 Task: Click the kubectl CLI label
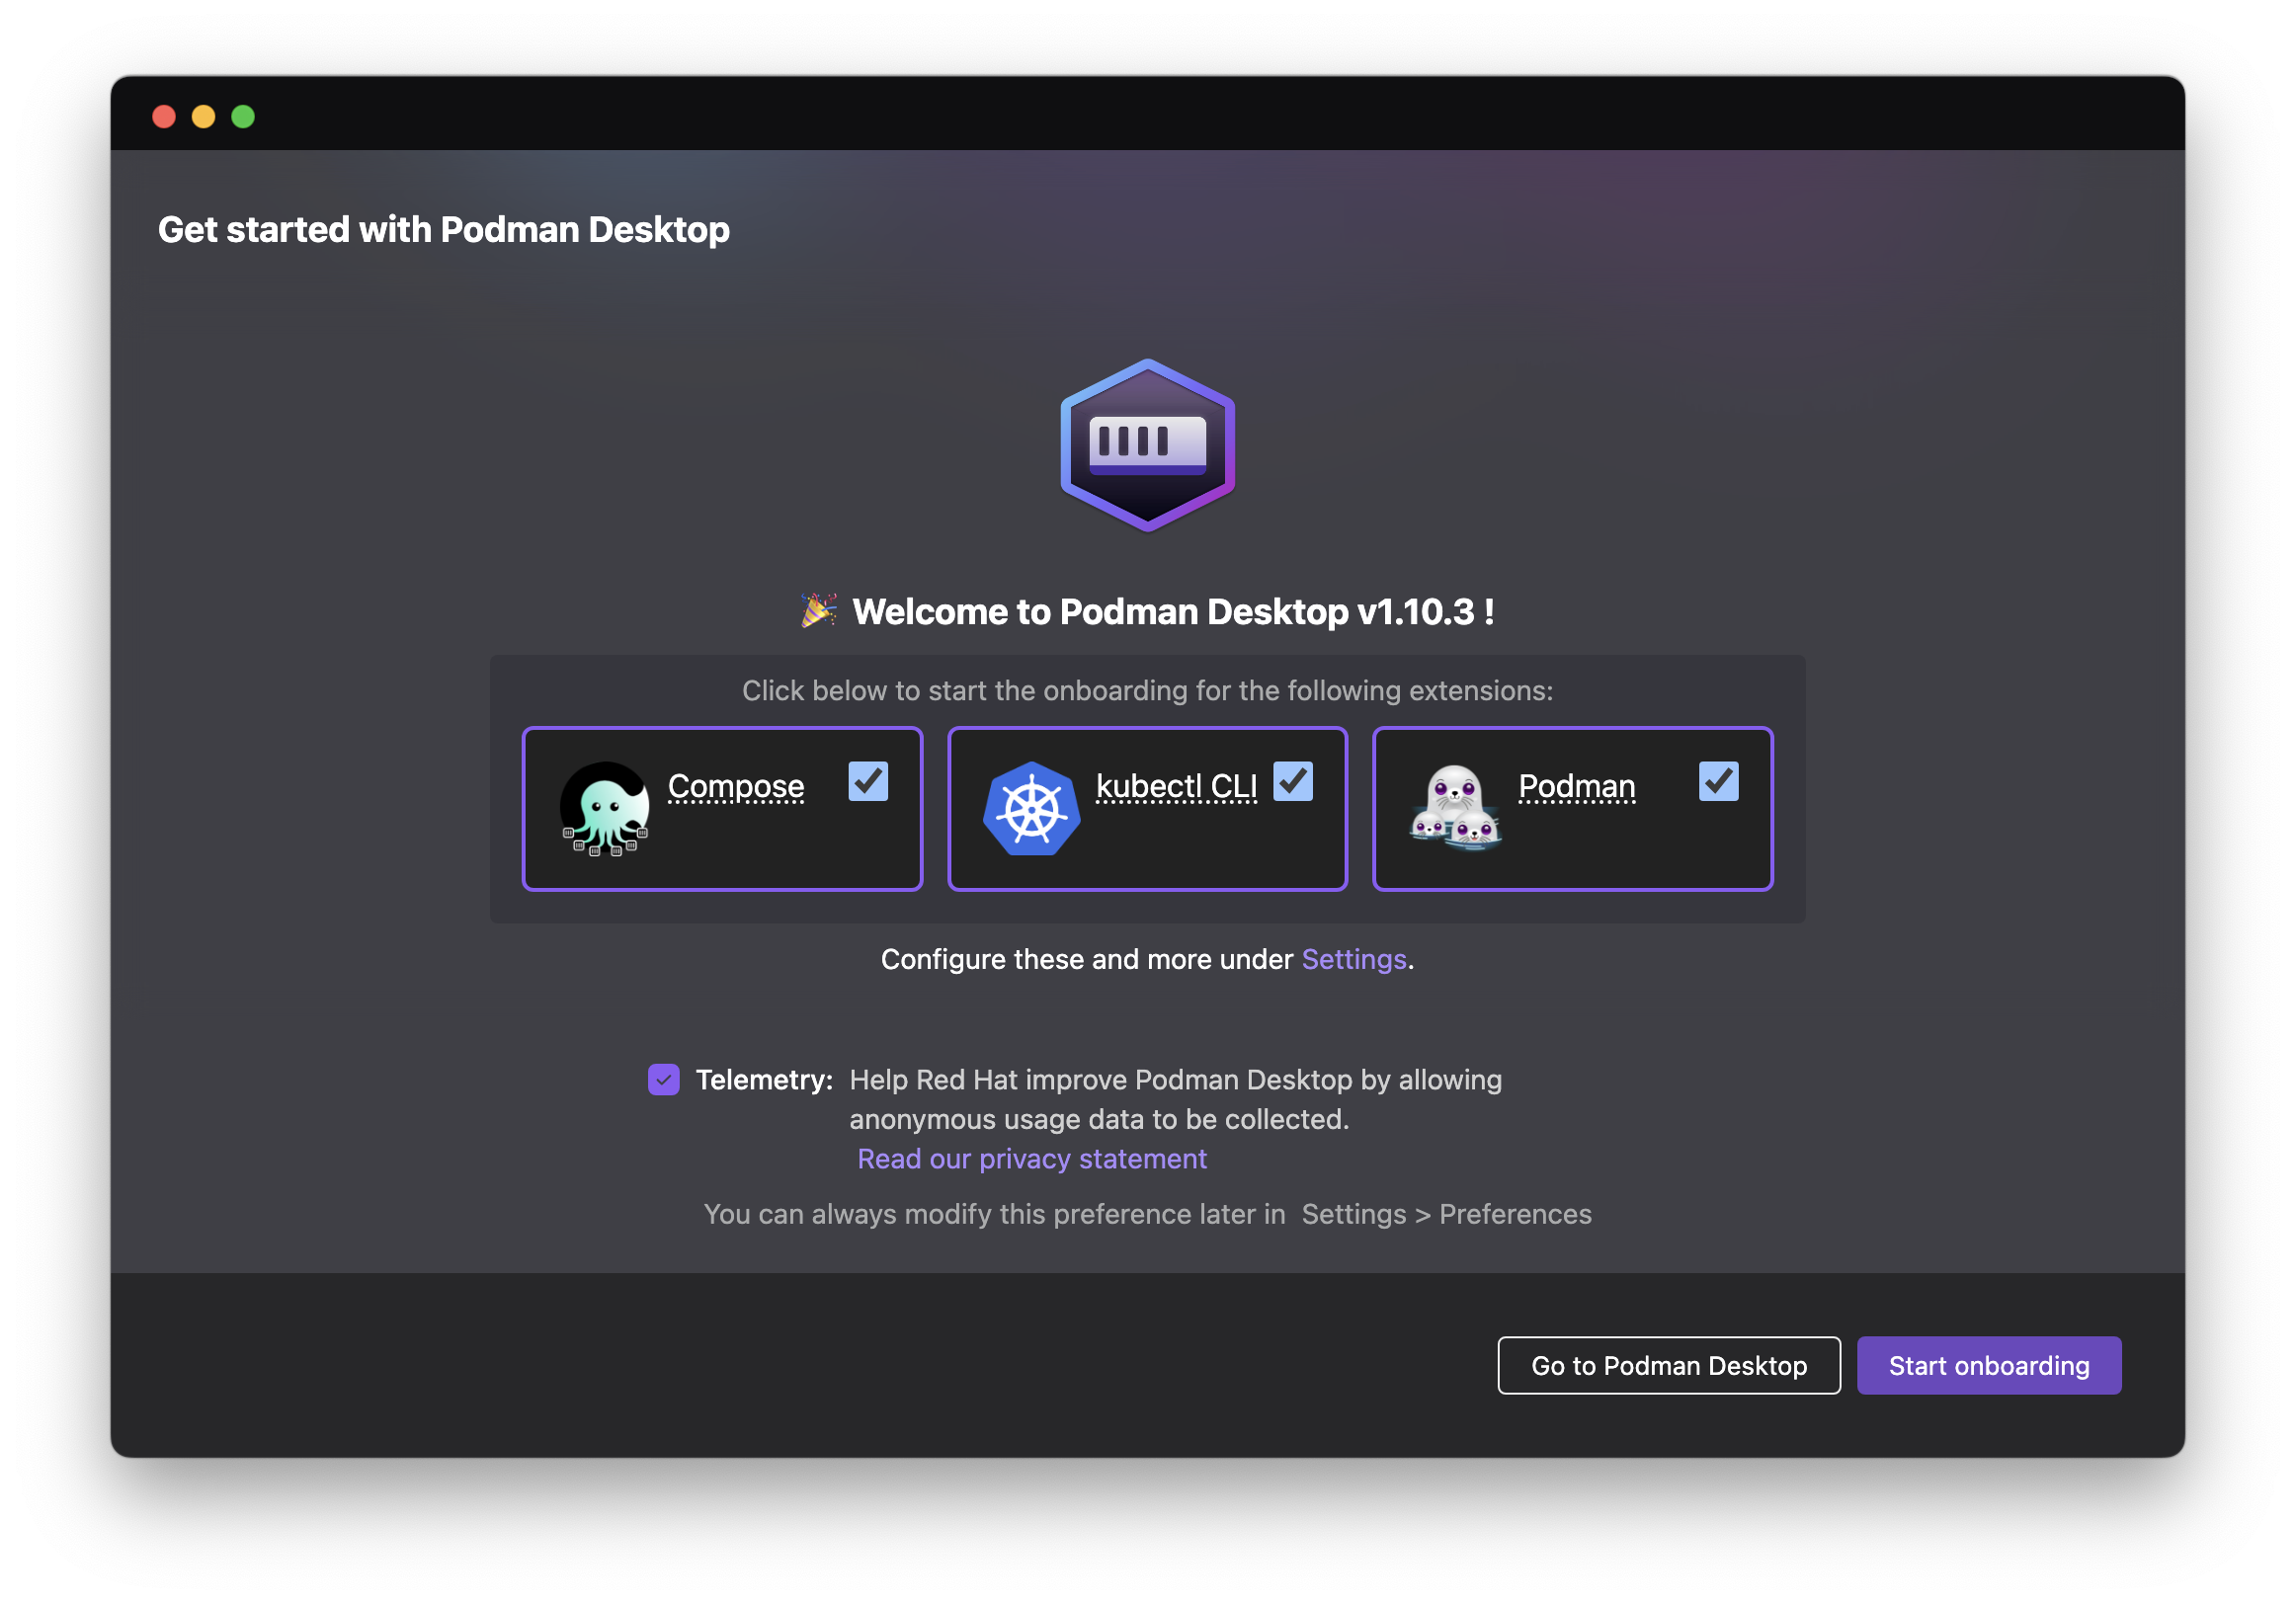[x=1176, y=786]
